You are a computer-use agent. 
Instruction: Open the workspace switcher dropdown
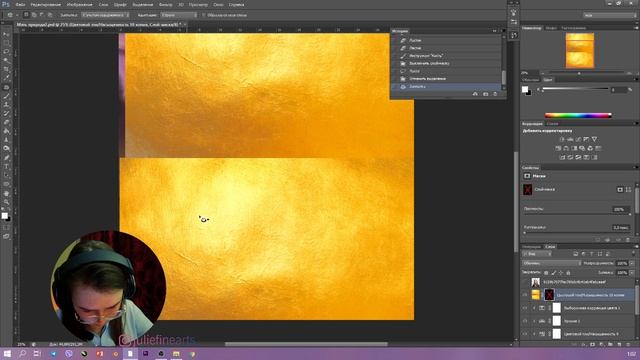609,15
